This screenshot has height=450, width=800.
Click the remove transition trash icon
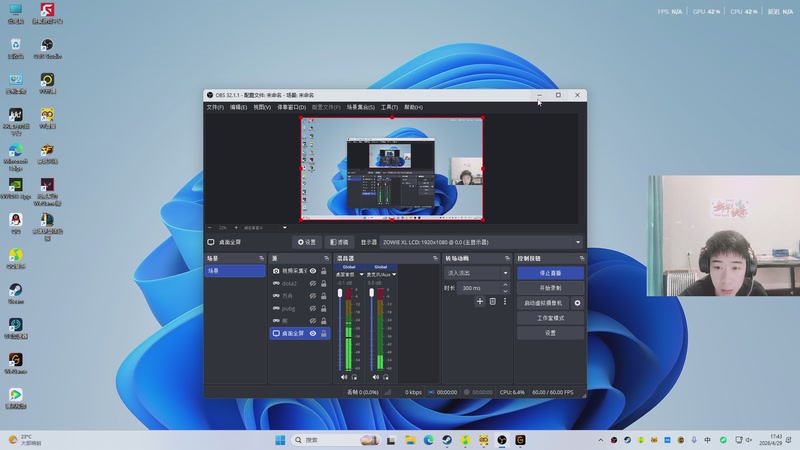pos(492,301)
